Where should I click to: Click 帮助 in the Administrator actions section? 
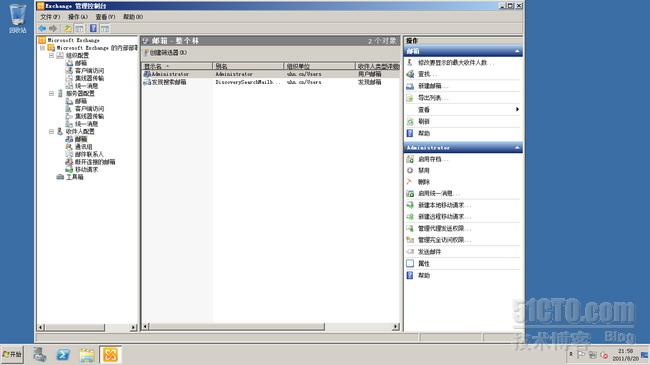(424, 275)
